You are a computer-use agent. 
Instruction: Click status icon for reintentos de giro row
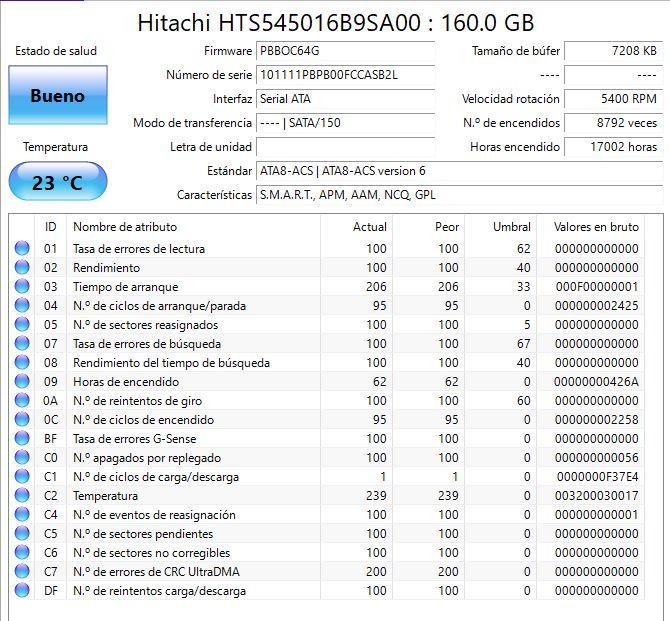(x=22, y=400)
